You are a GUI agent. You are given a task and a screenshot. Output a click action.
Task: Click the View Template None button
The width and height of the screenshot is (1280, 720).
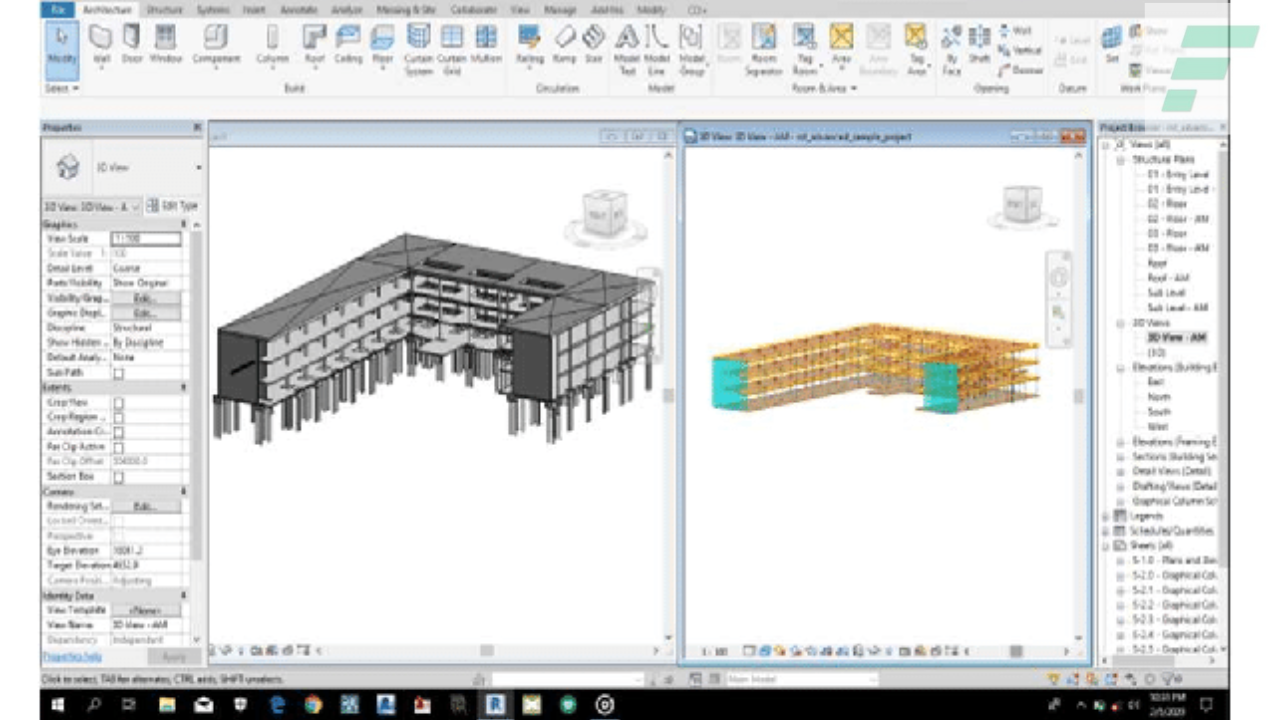click(x=146, y=610)
